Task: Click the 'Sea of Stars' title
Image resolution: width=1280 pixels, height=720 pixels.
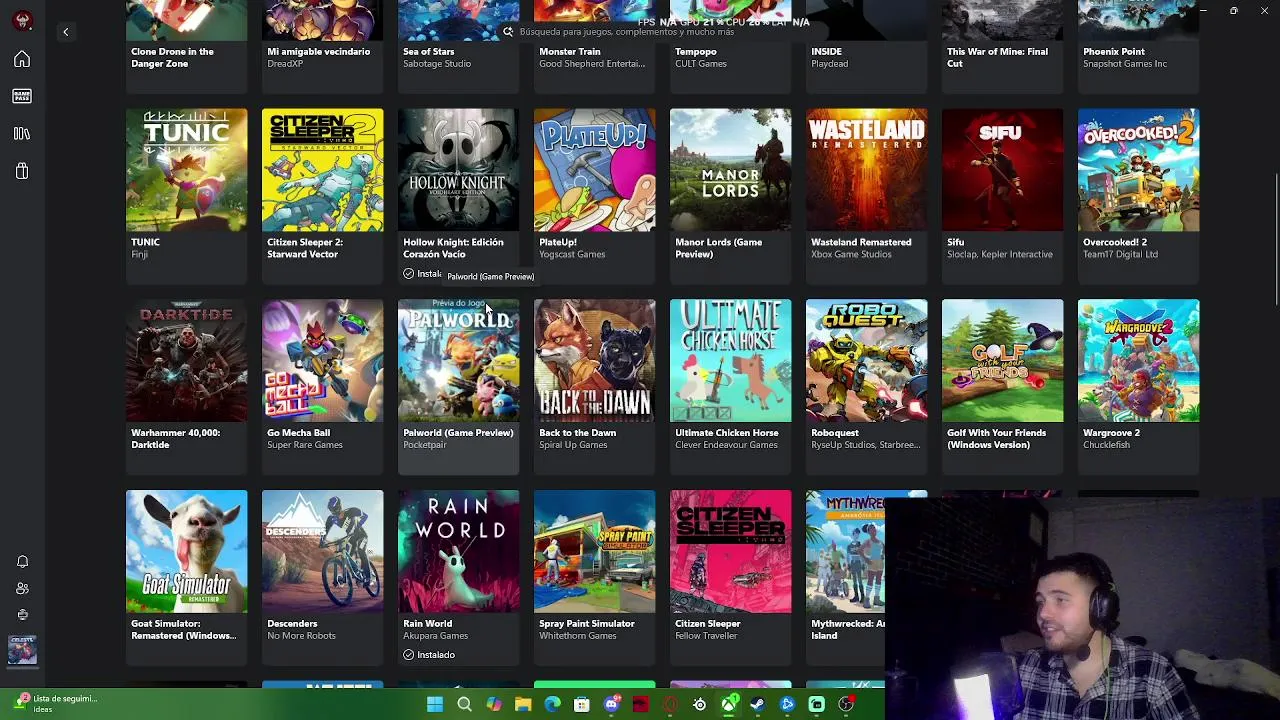Action: click(x=429, y=52)
